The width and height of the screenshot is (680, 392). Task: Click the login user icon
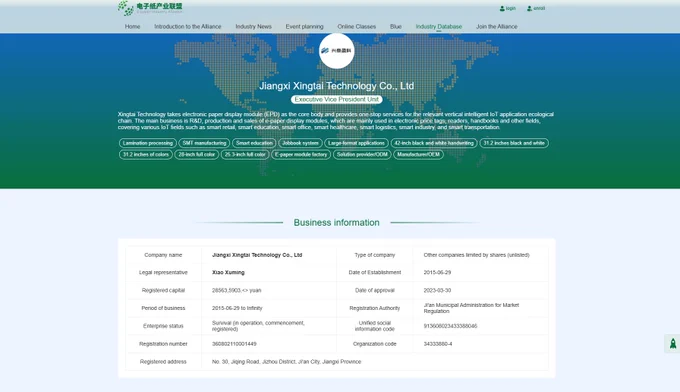click(502, 8)
